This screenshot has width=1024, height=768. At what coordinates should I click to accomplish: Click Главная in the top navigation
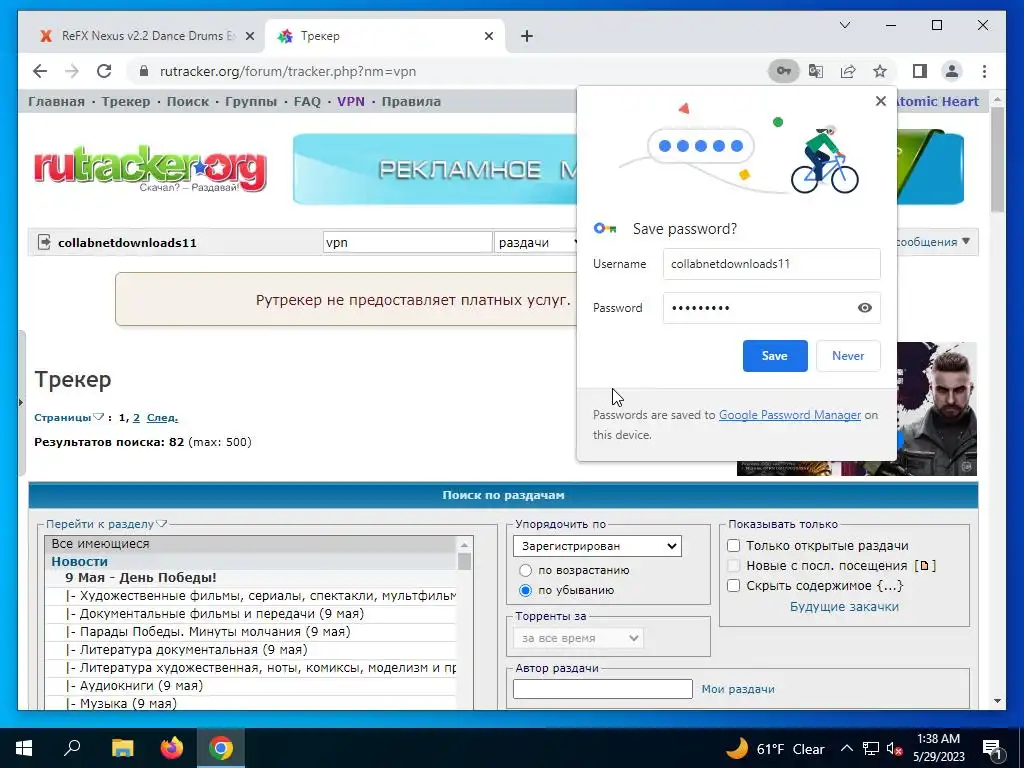pos(56,101)
